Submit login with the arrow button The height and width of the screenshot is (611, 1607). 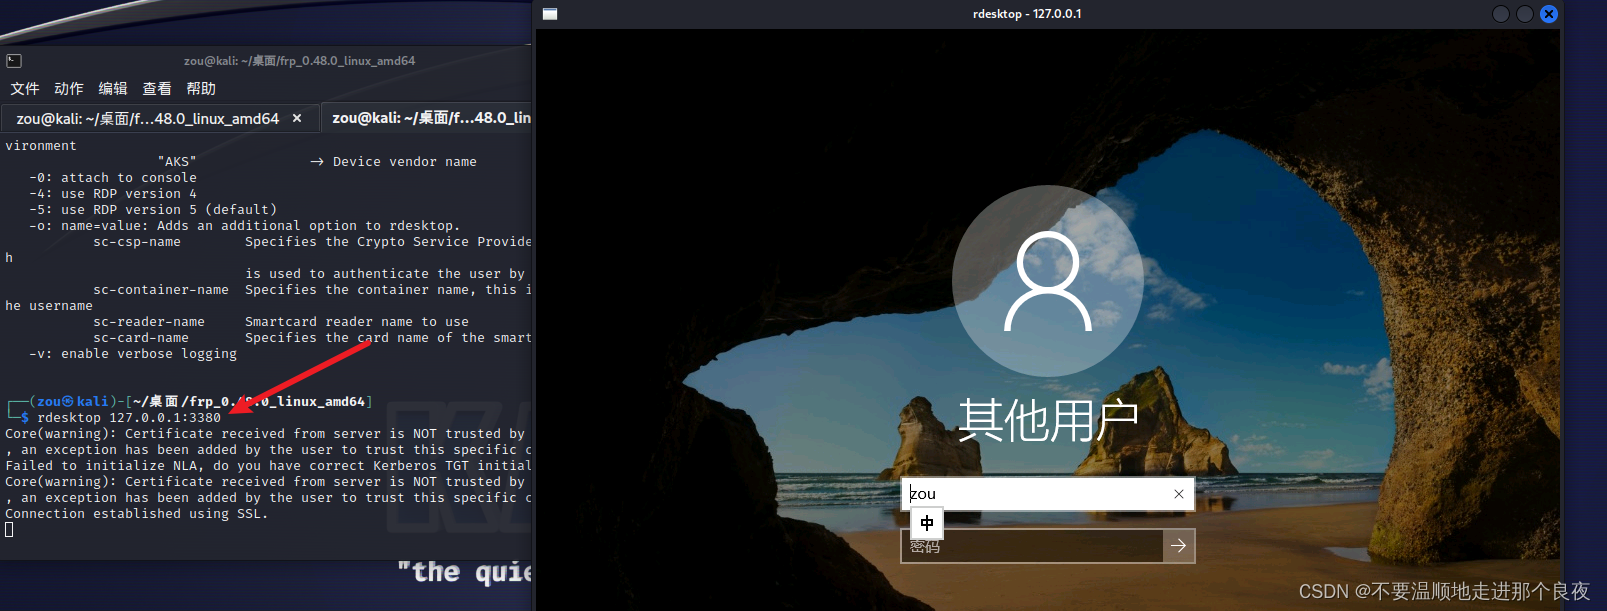tap(1179, 546)
